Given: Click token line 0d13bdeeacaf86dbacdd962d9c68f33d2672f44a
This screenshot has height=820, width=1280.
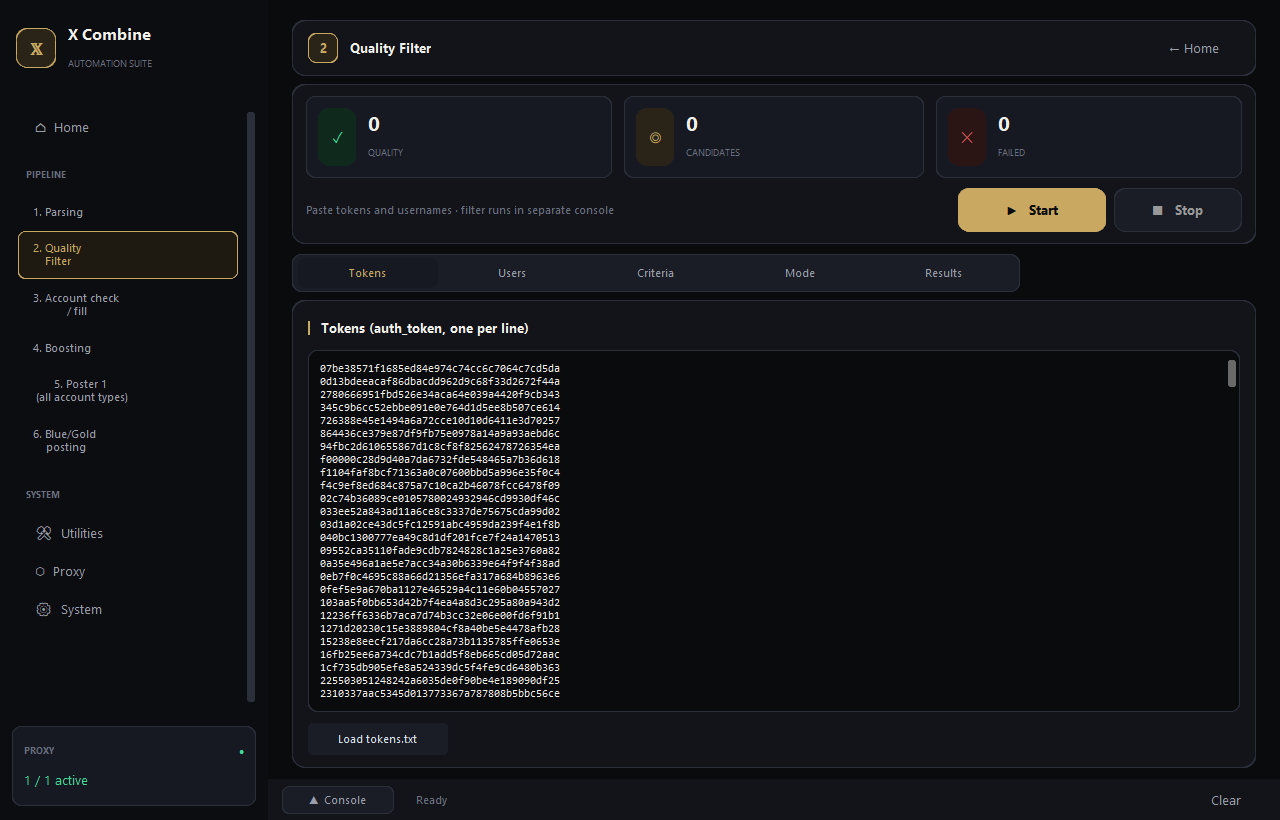Looking at the screenshot, I should pos(440,381).
